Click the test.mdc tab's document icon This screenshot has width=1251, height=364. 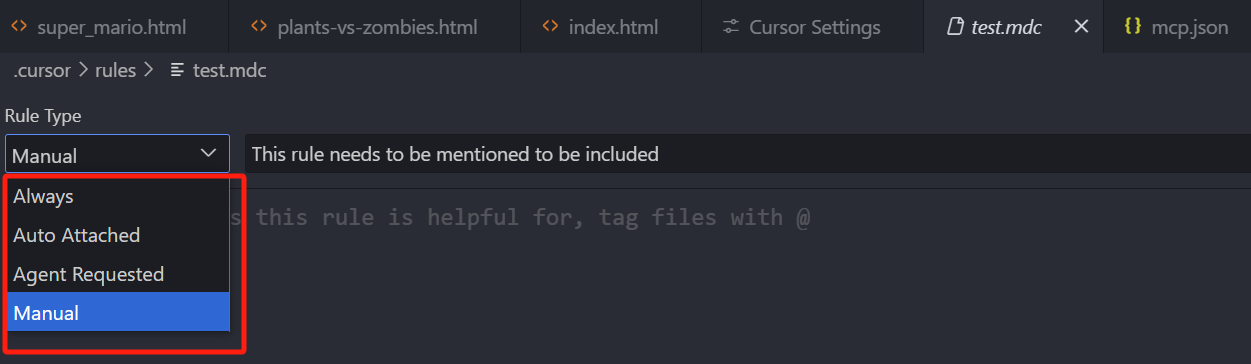click(x=955, y=27)
